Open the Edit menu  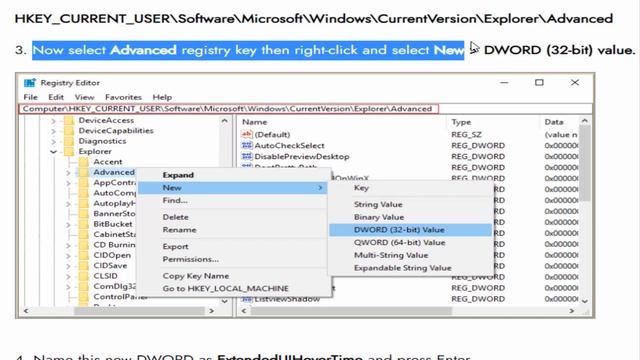click(56, 97)
